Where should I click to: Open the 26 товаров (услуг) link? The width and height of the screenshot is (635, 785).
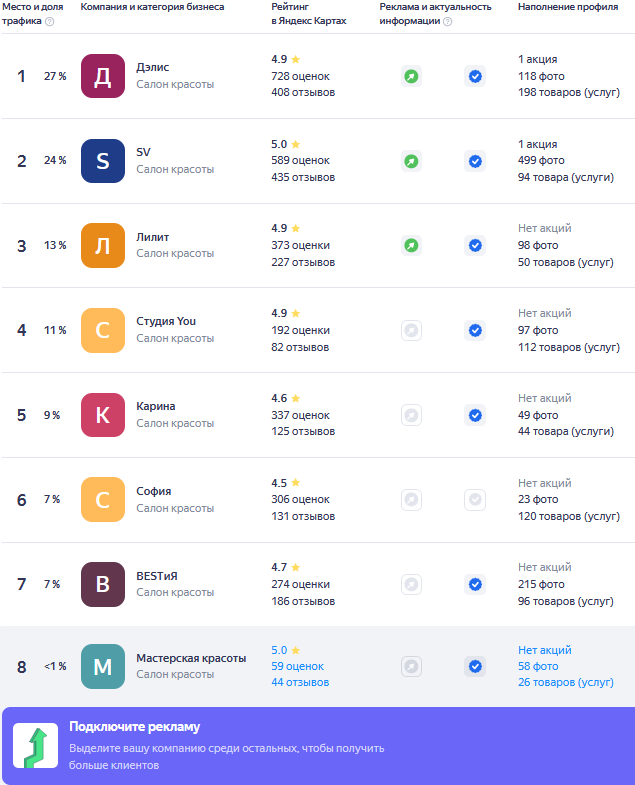pos(565,682)
